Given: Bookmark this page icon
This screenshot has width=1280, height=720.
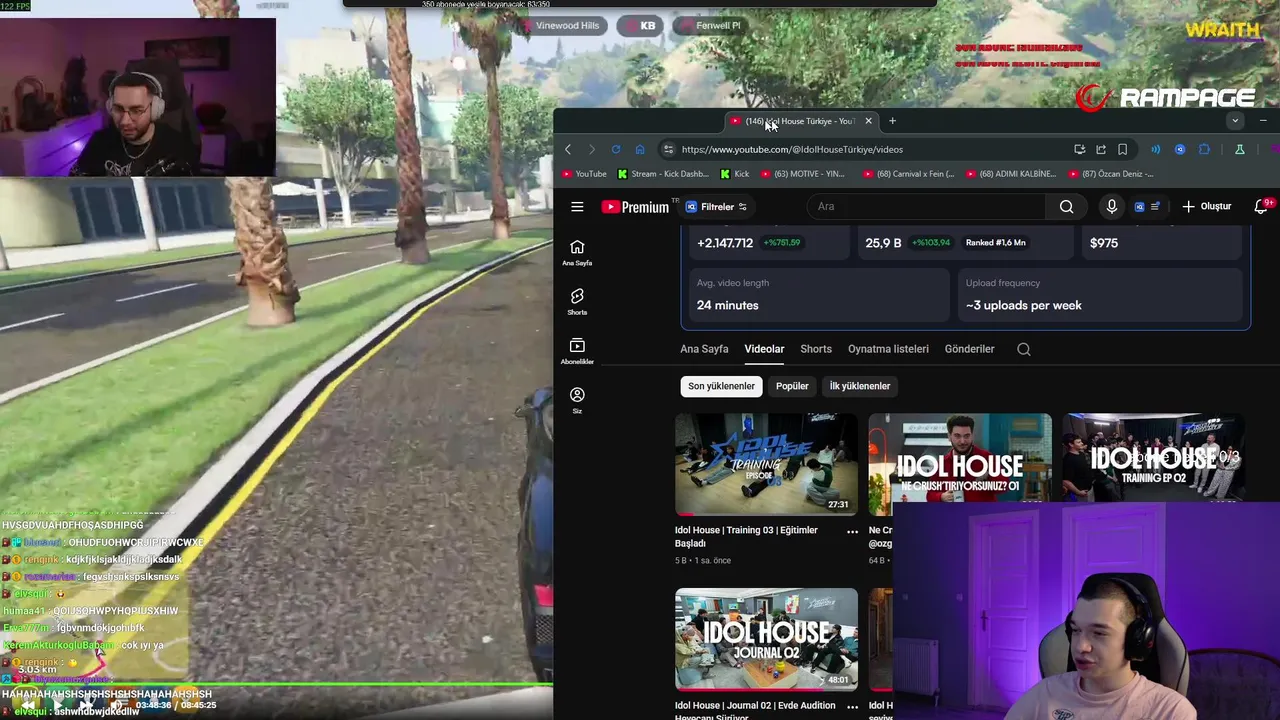Looking at the screenshot, I should click(1122, 149).
